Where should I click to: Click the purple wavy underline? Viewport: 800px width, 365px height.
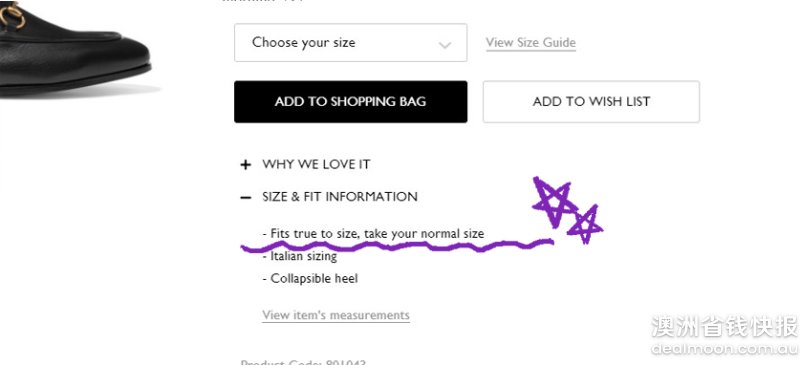coord(397,246)
